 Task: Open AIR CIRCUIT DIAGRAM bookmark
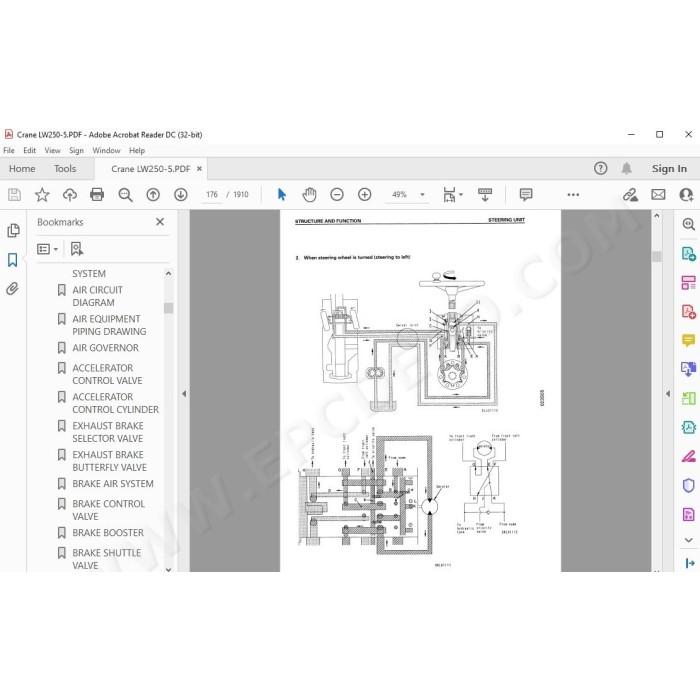click(97, 296)
